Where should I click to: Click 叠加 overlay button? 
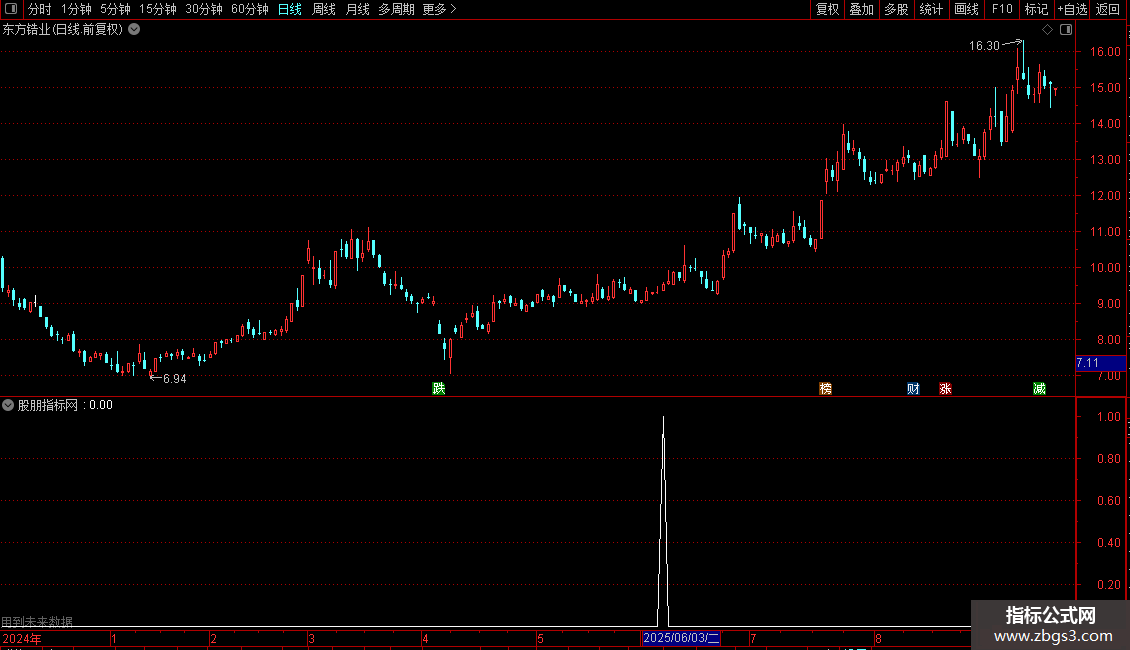tap(861, 9)
